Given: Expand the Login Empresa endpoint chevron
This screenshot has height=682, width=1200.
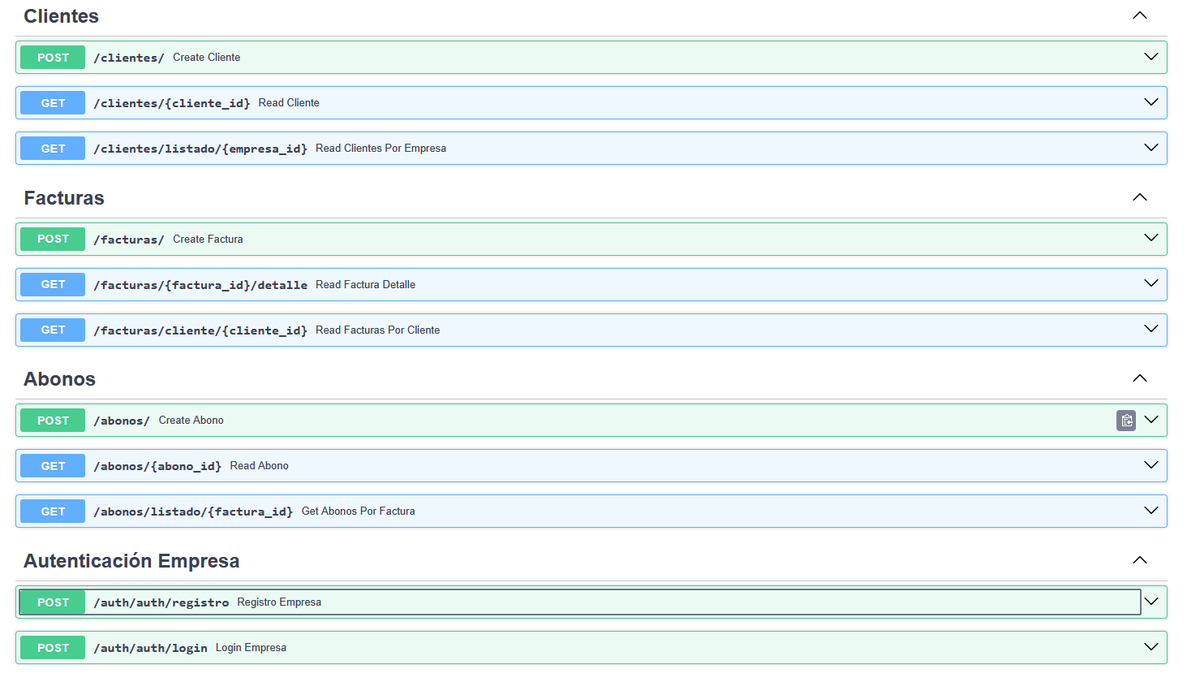Looking at the screenshot, I should pos(1151,647).
